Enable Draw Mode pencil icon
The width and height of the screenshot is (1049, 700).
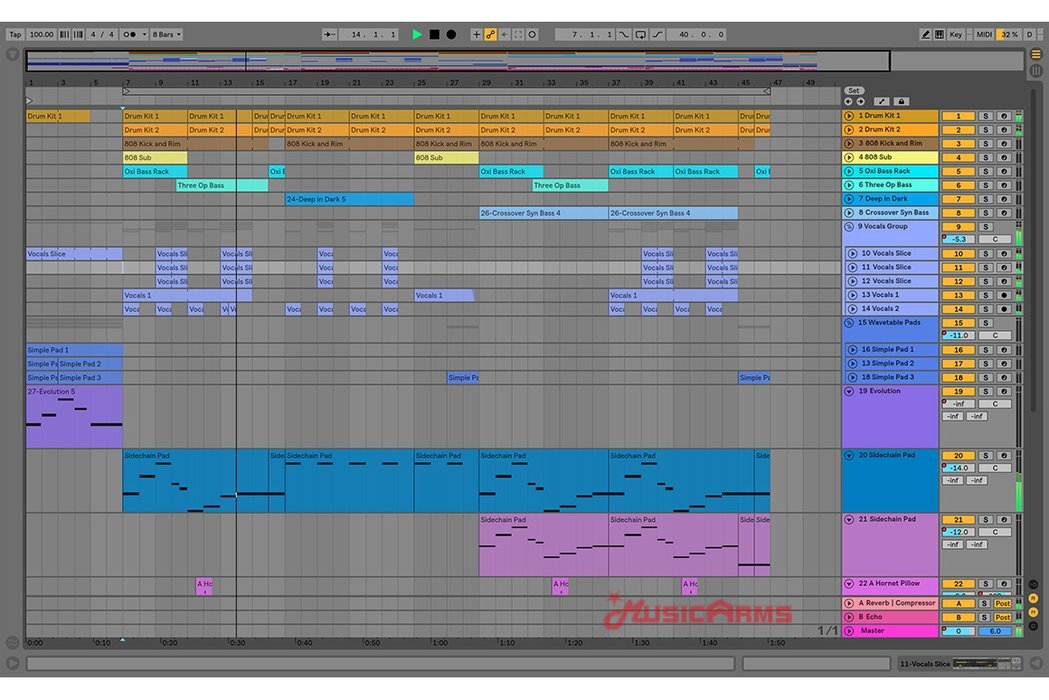pyautogui.click(x=925, y=34)
